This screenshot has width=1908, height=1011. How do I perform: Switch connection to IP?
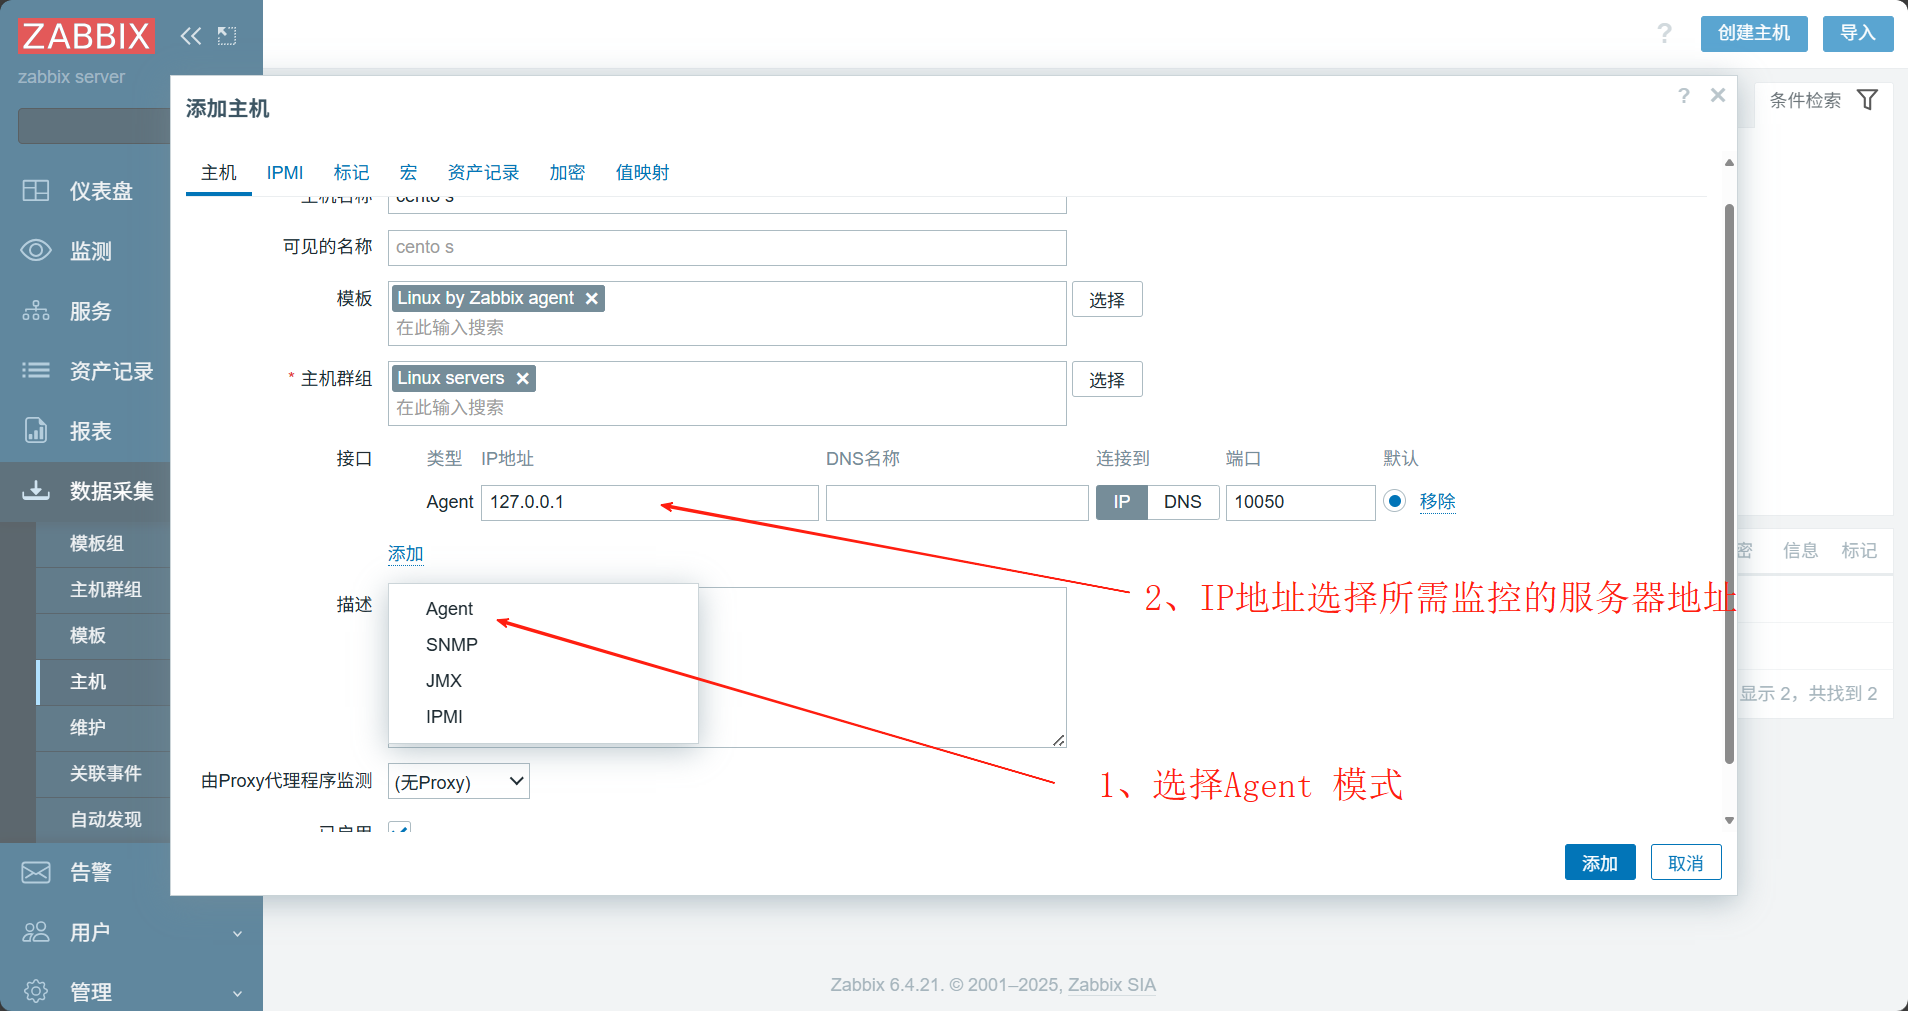point(1122,502)
